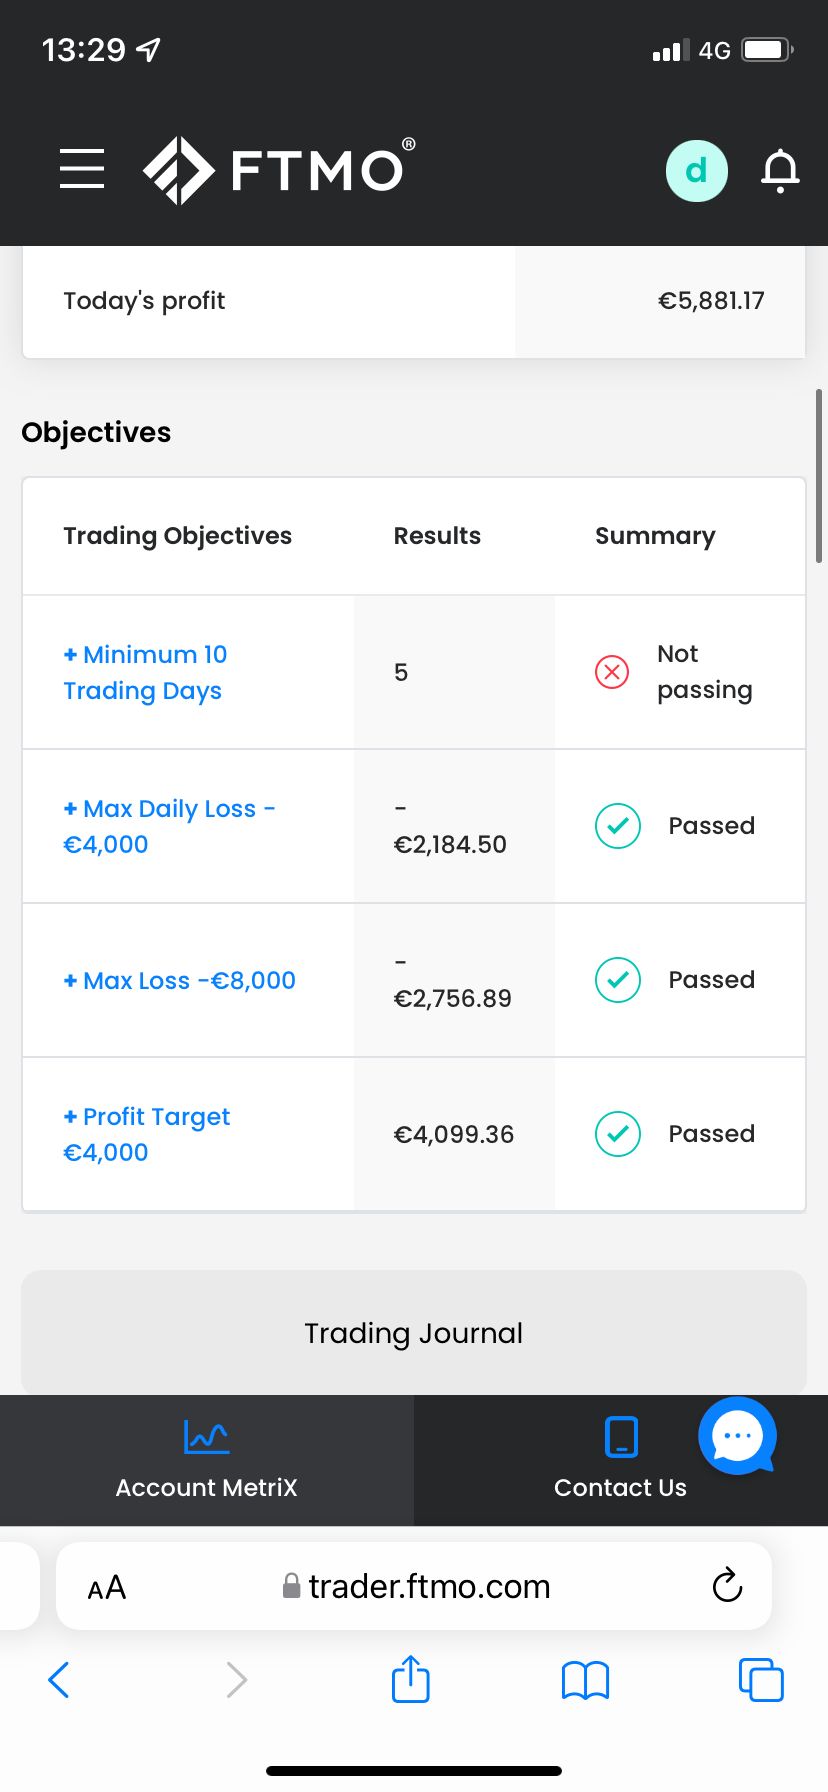828x1792 pixels.
Task: Go back with Safari back arrow
Action: point(59,1680)
